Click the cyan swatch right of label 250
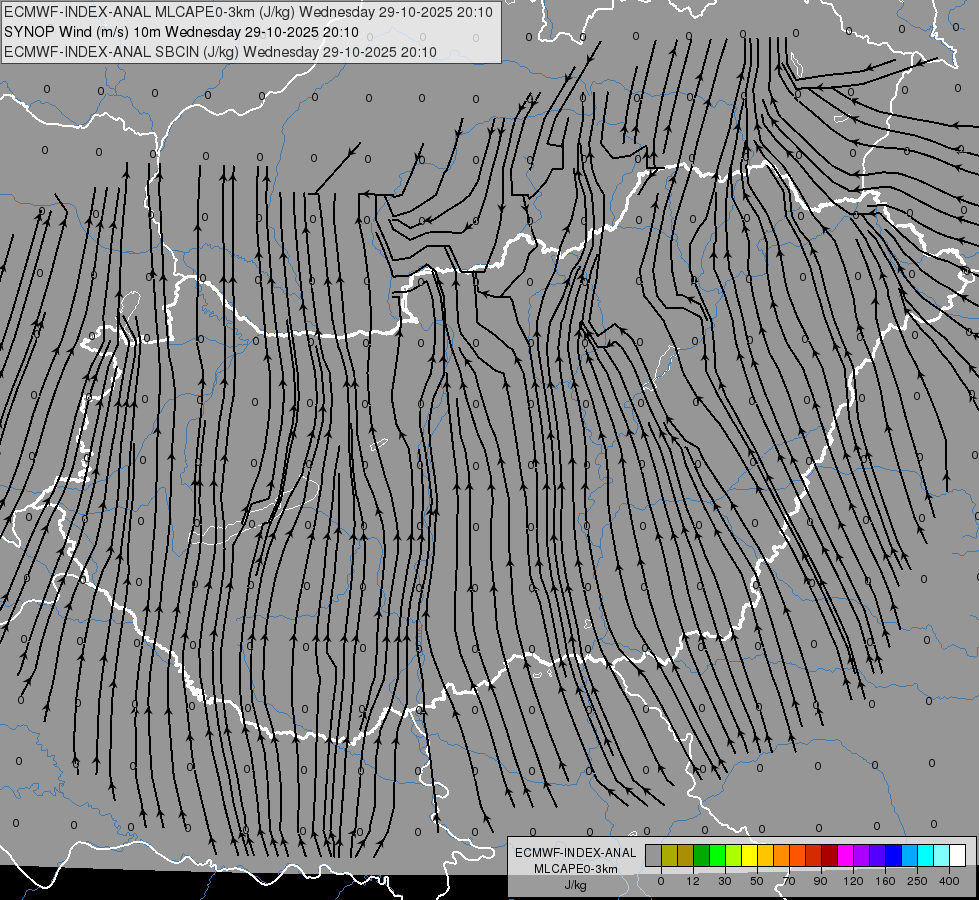This screenshot has height=900, width=979. coord(926,855)
